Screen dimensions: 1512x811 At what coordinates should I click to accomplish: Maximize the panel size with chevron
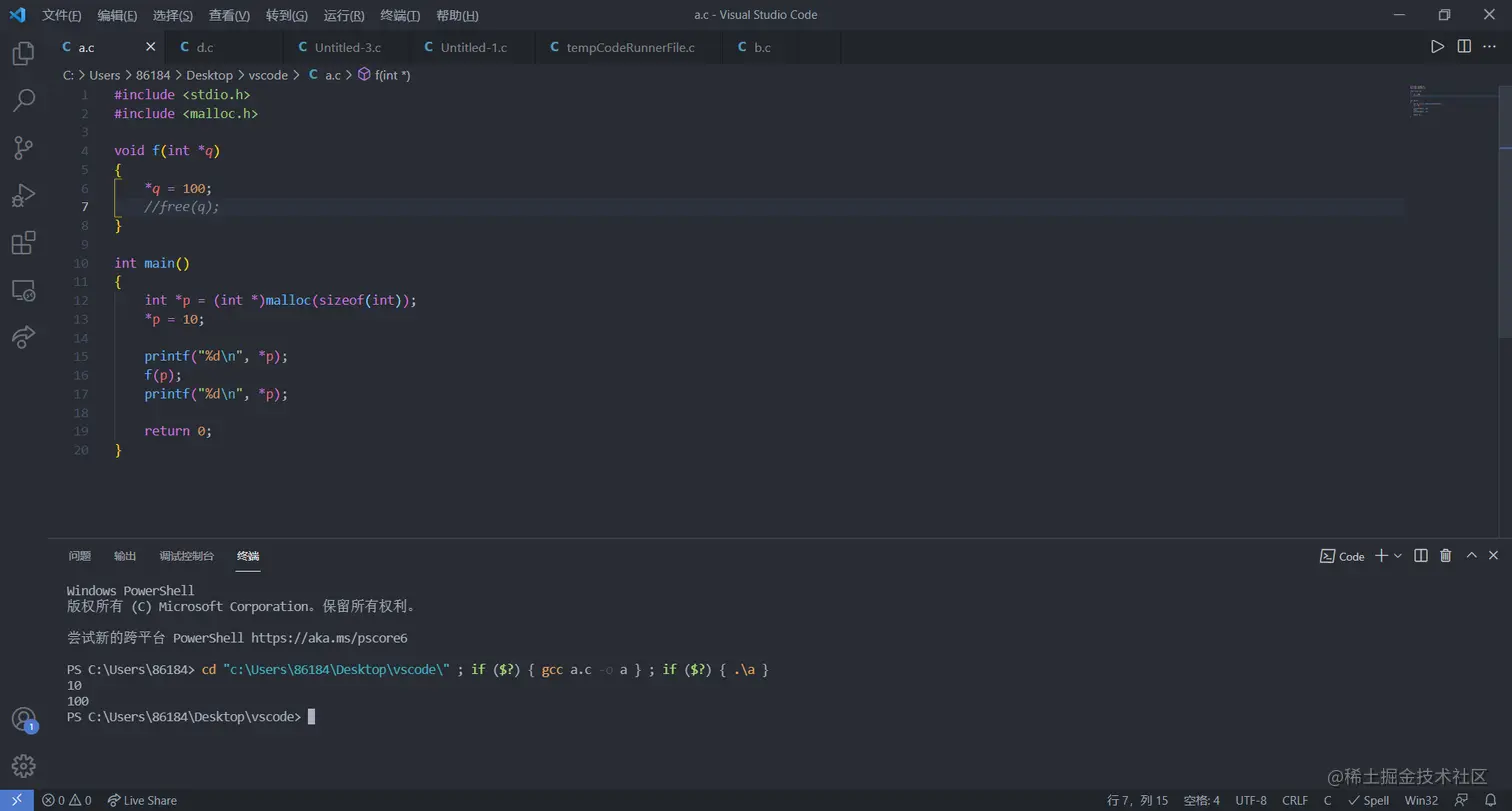pos(1471,556)
